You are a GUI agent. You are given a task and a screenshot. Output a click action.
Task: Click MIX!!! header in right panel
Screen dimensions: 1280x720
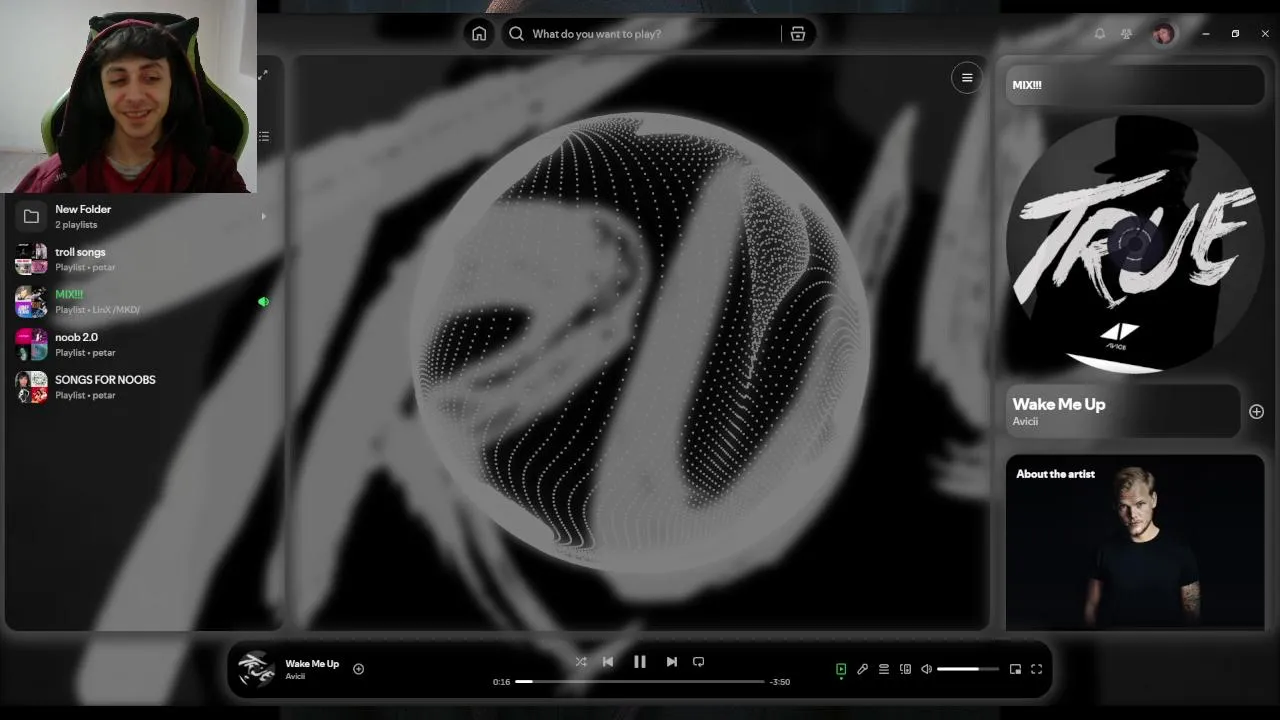tap(1027, 85)
